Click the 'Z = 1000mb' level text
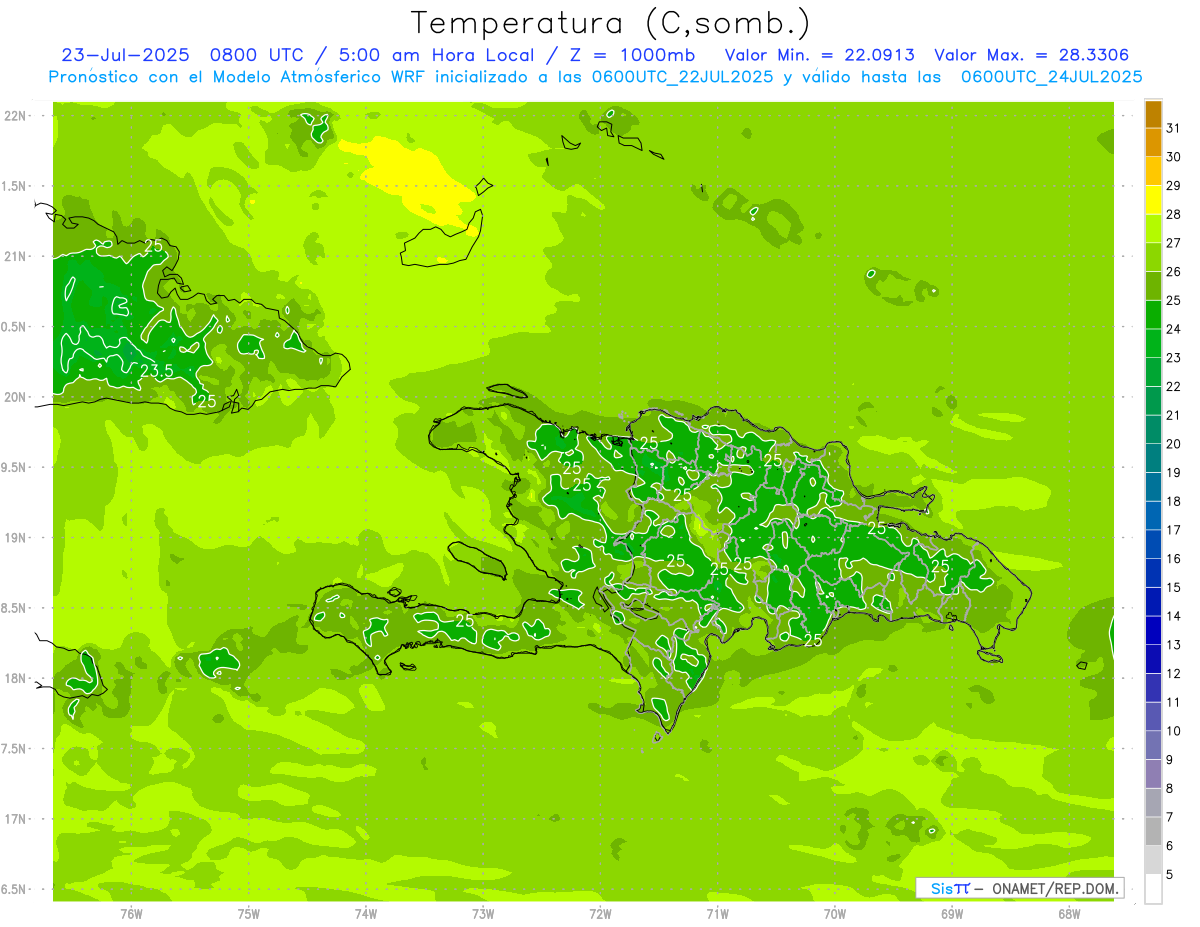Screen dimensions: 1200x927 click(631, 55)
